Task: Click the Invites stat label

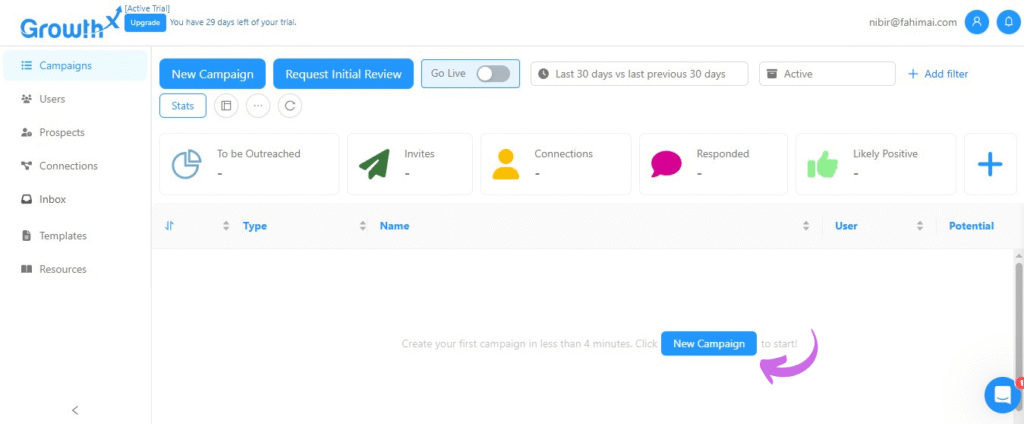Action: click(x=419, y=154)
